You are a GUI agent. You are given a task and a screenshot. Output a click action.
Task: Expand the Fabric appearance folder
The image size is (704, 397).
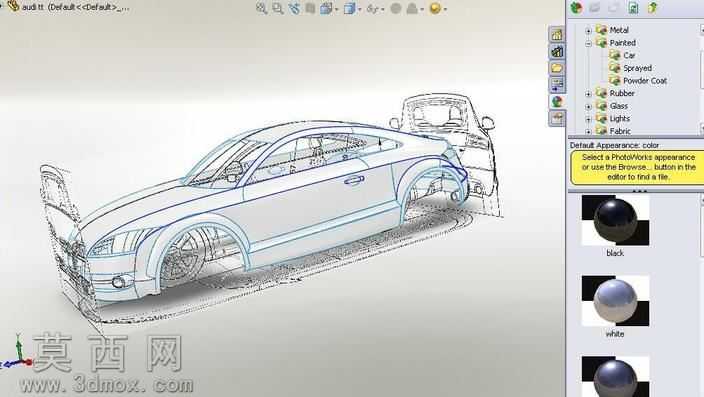pos(588,132)
